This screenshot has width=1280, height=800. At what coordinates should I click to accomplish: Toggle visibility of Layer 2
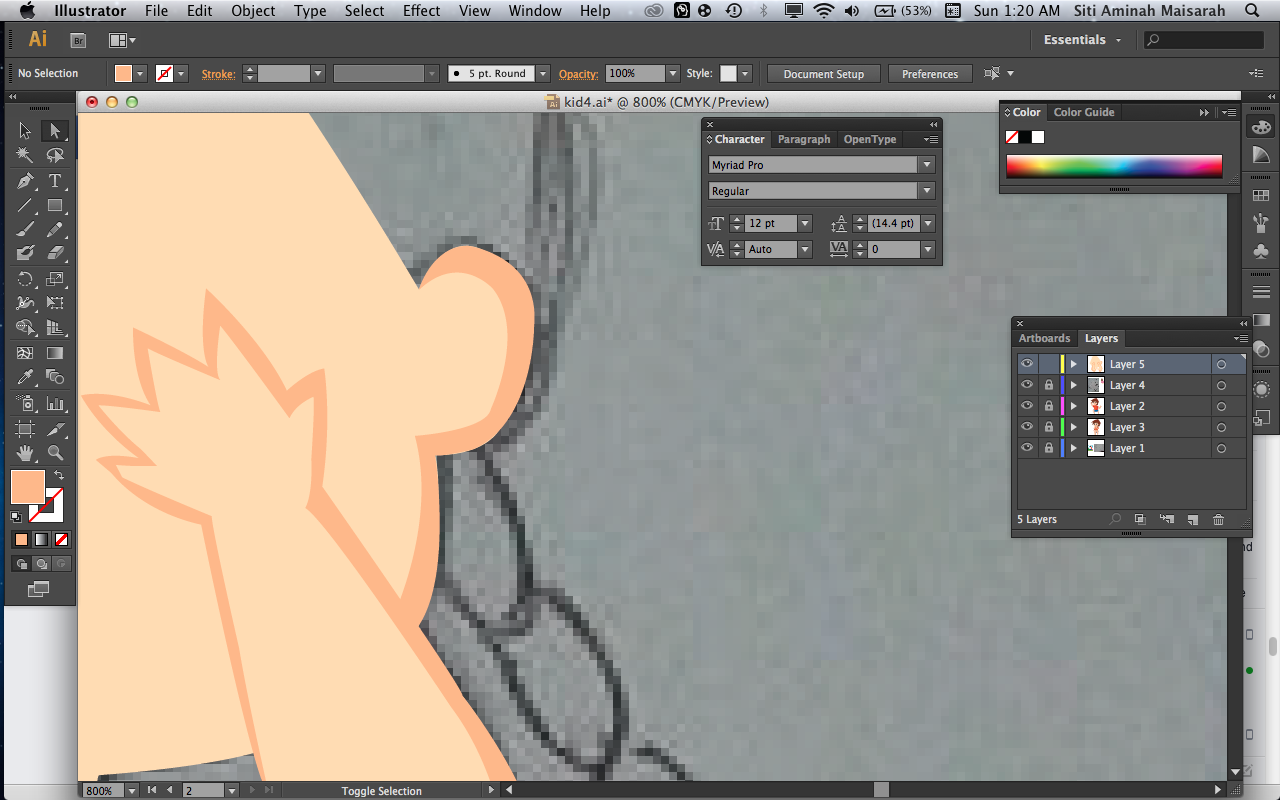tap(1027, 406)
